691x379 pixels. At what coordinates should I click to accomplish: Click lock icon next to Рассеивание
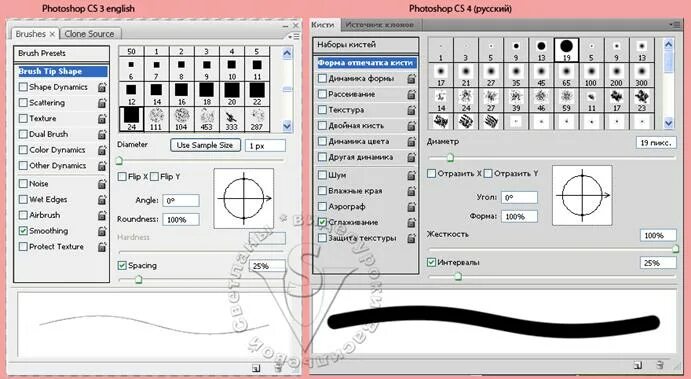click(411, 94)
